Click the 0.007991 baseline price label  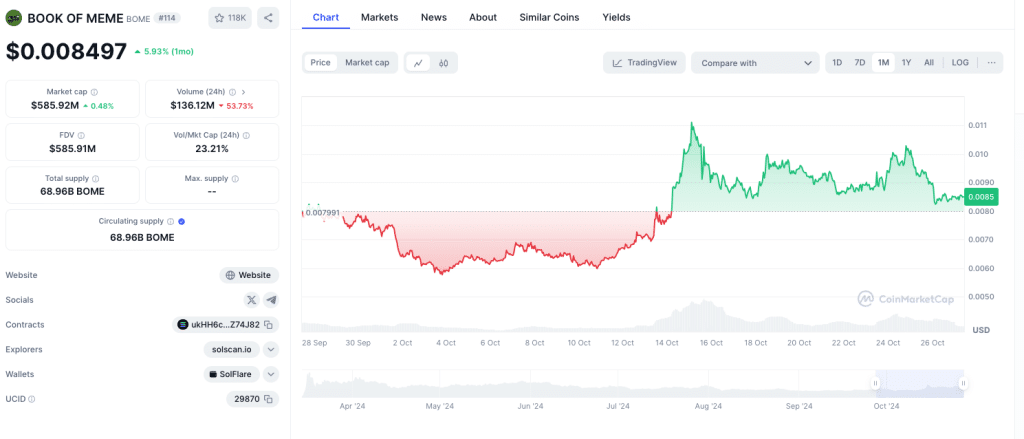tap(324, 213)
